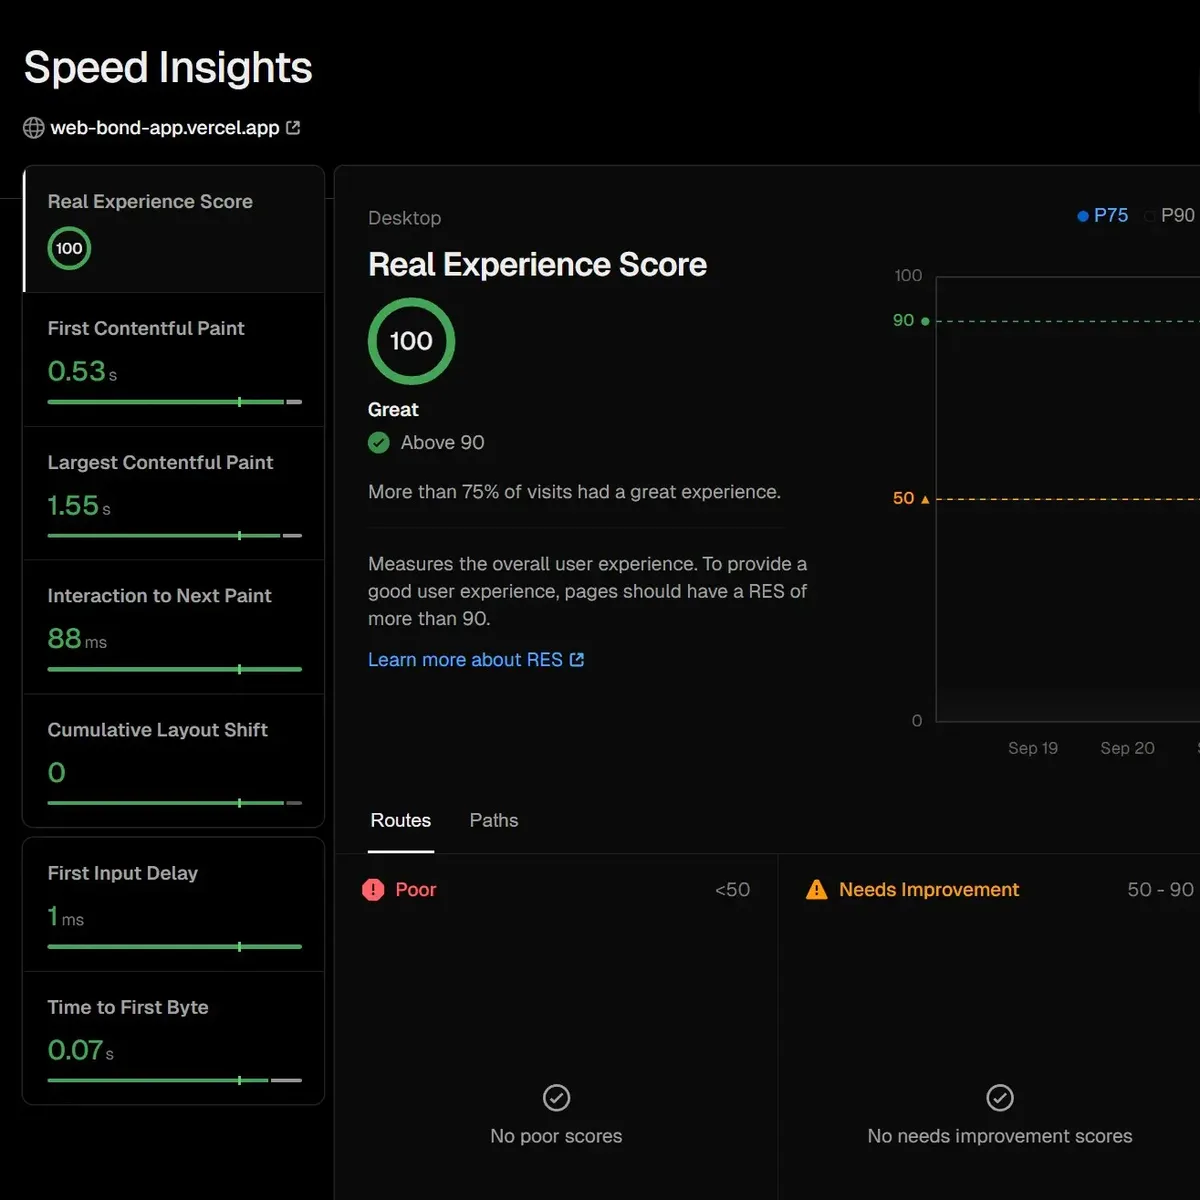This screenshot has width=1200, height=1200.
Task: Click the globe icon beside web-bond-app.vercel.app
Action: 34,128
